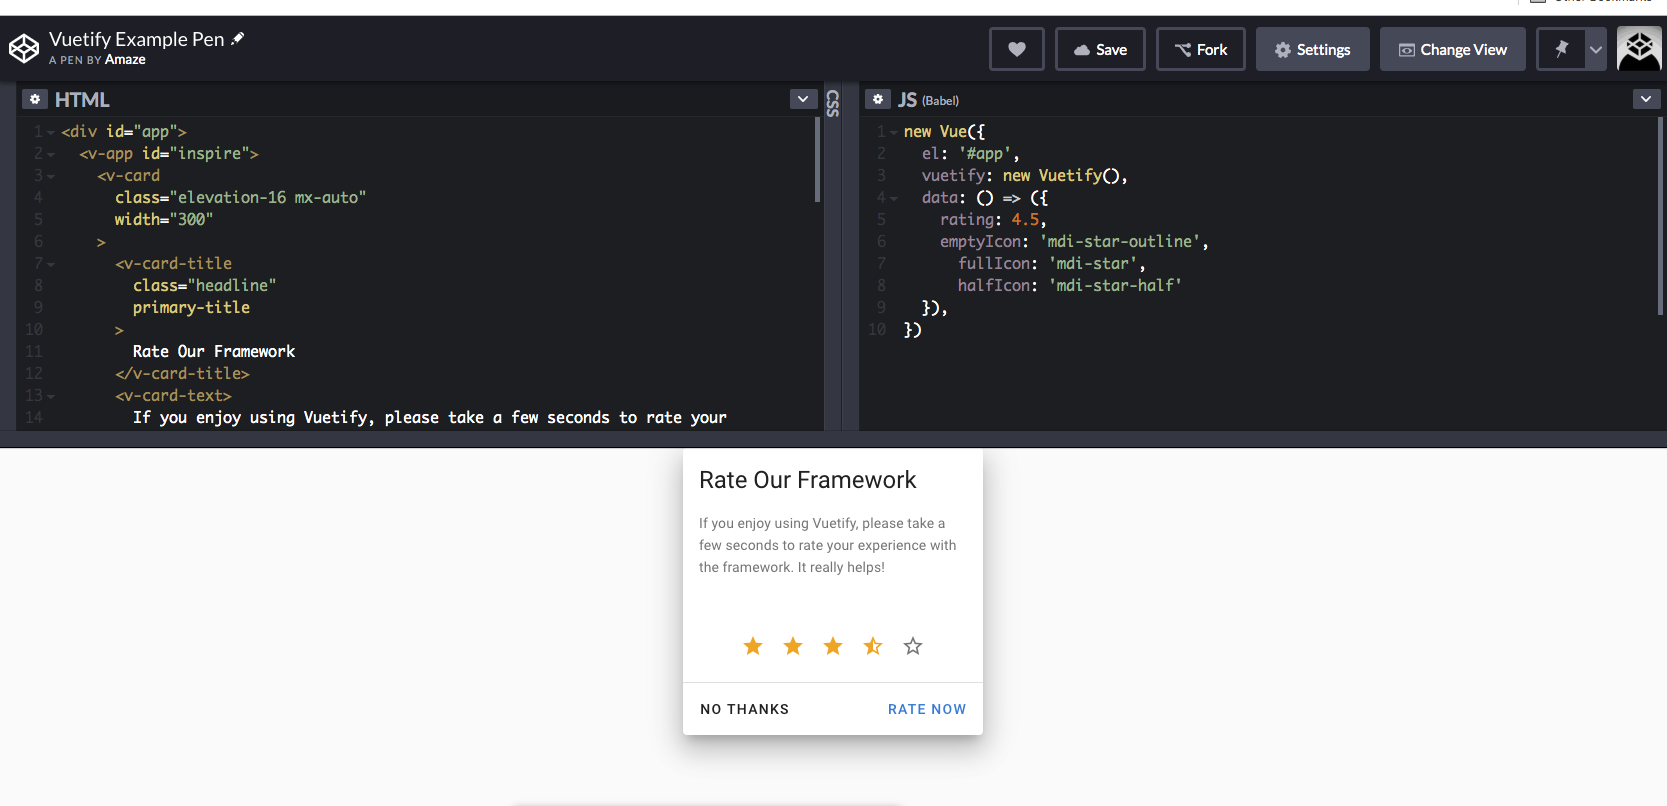Open the HTML editor settings gear
The image size is (1667, 806).
click(x=35, y=99)
